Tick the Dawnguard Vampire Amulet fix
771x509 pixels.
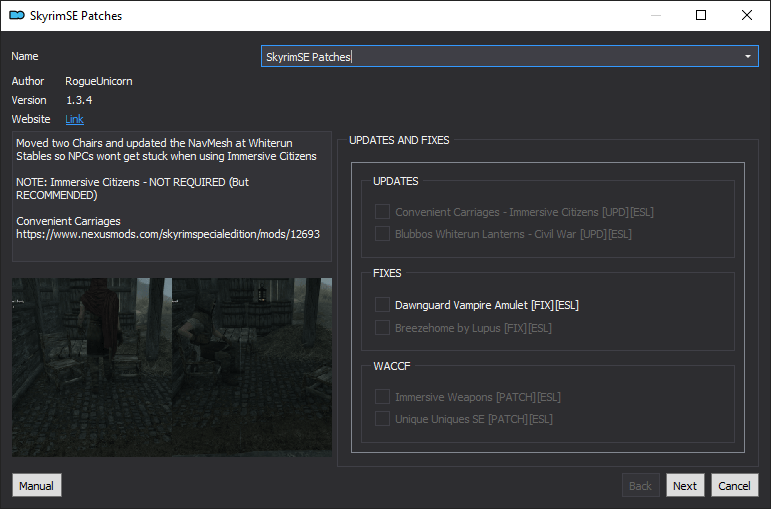tap(382, 305)
